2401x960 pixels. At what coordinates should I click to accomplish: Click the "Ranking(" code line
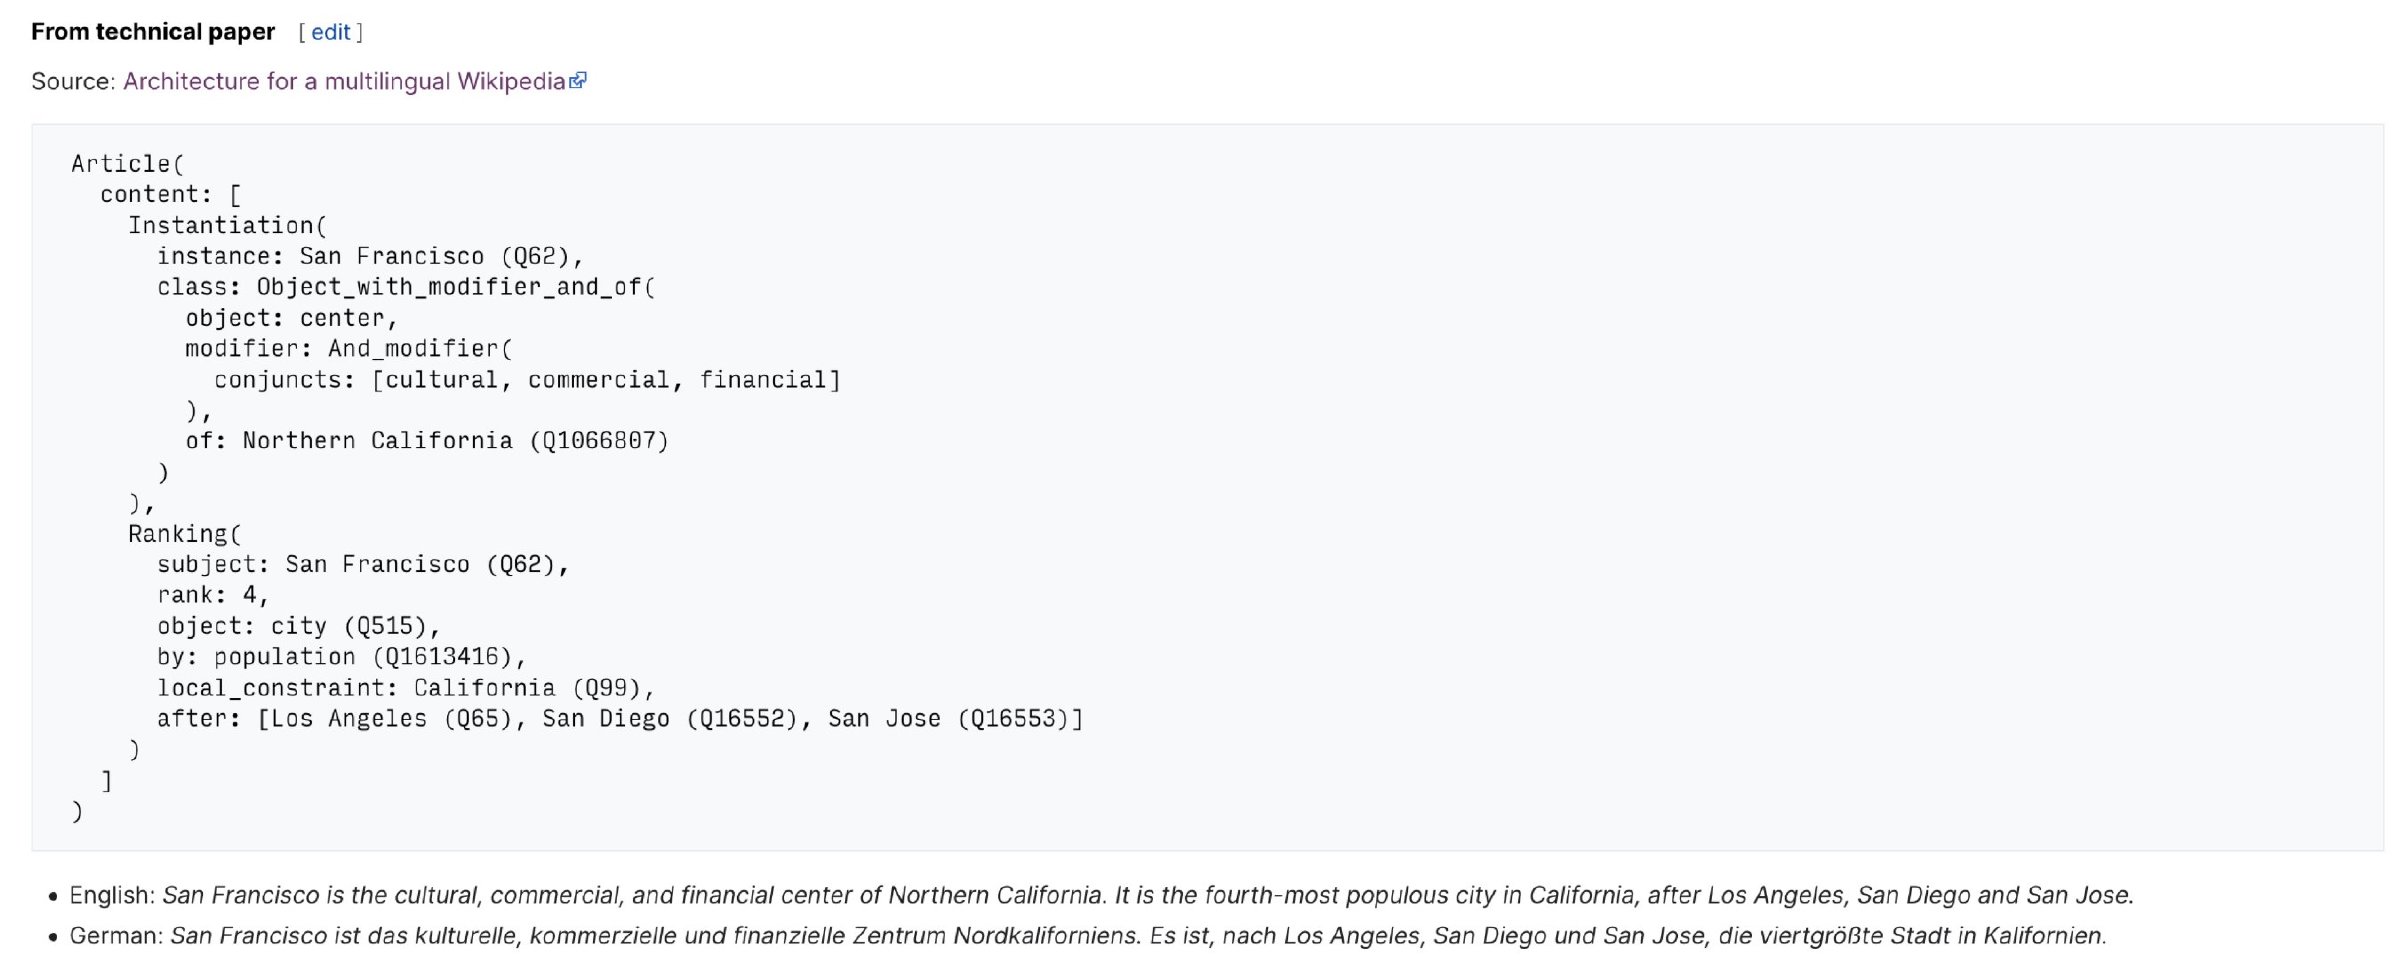click(184, 534)
